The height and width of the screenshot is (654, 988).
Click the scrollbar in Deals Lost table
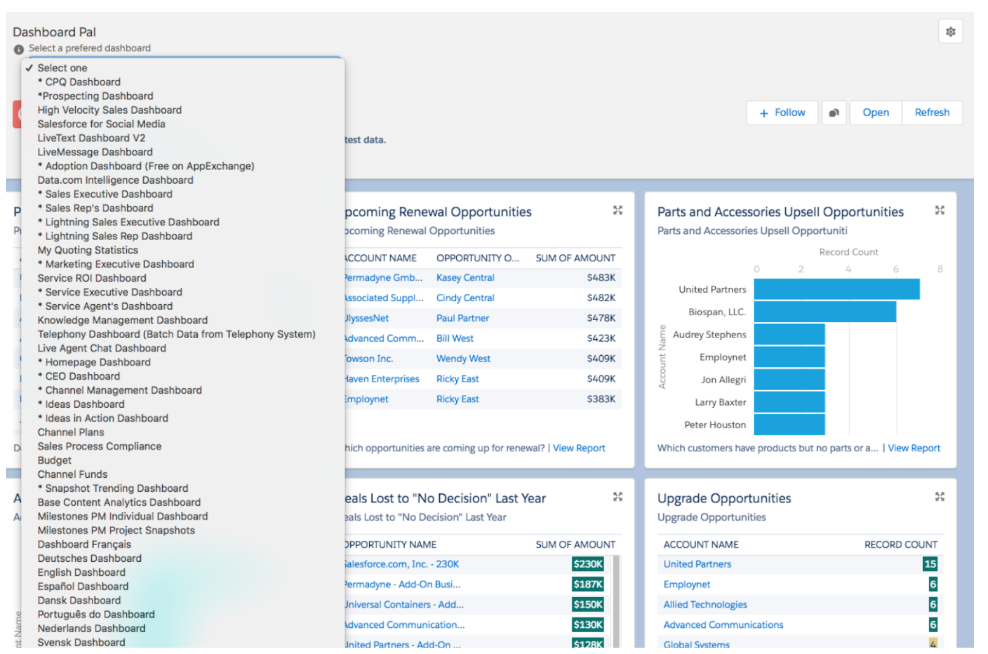pos(616,601)
